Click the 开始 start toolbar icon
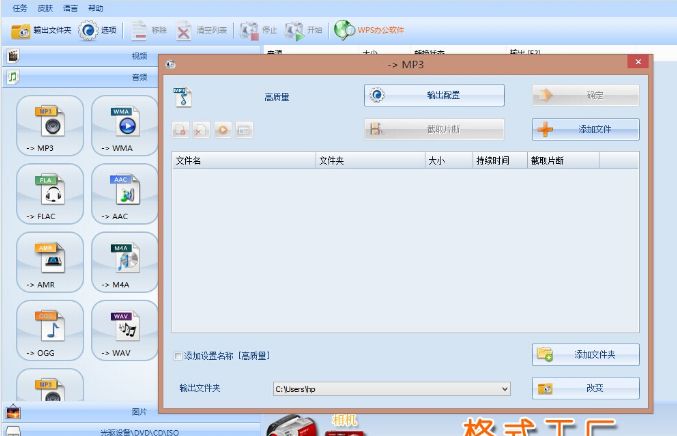This screenshot has height=436, width=677. pos(294,31)
